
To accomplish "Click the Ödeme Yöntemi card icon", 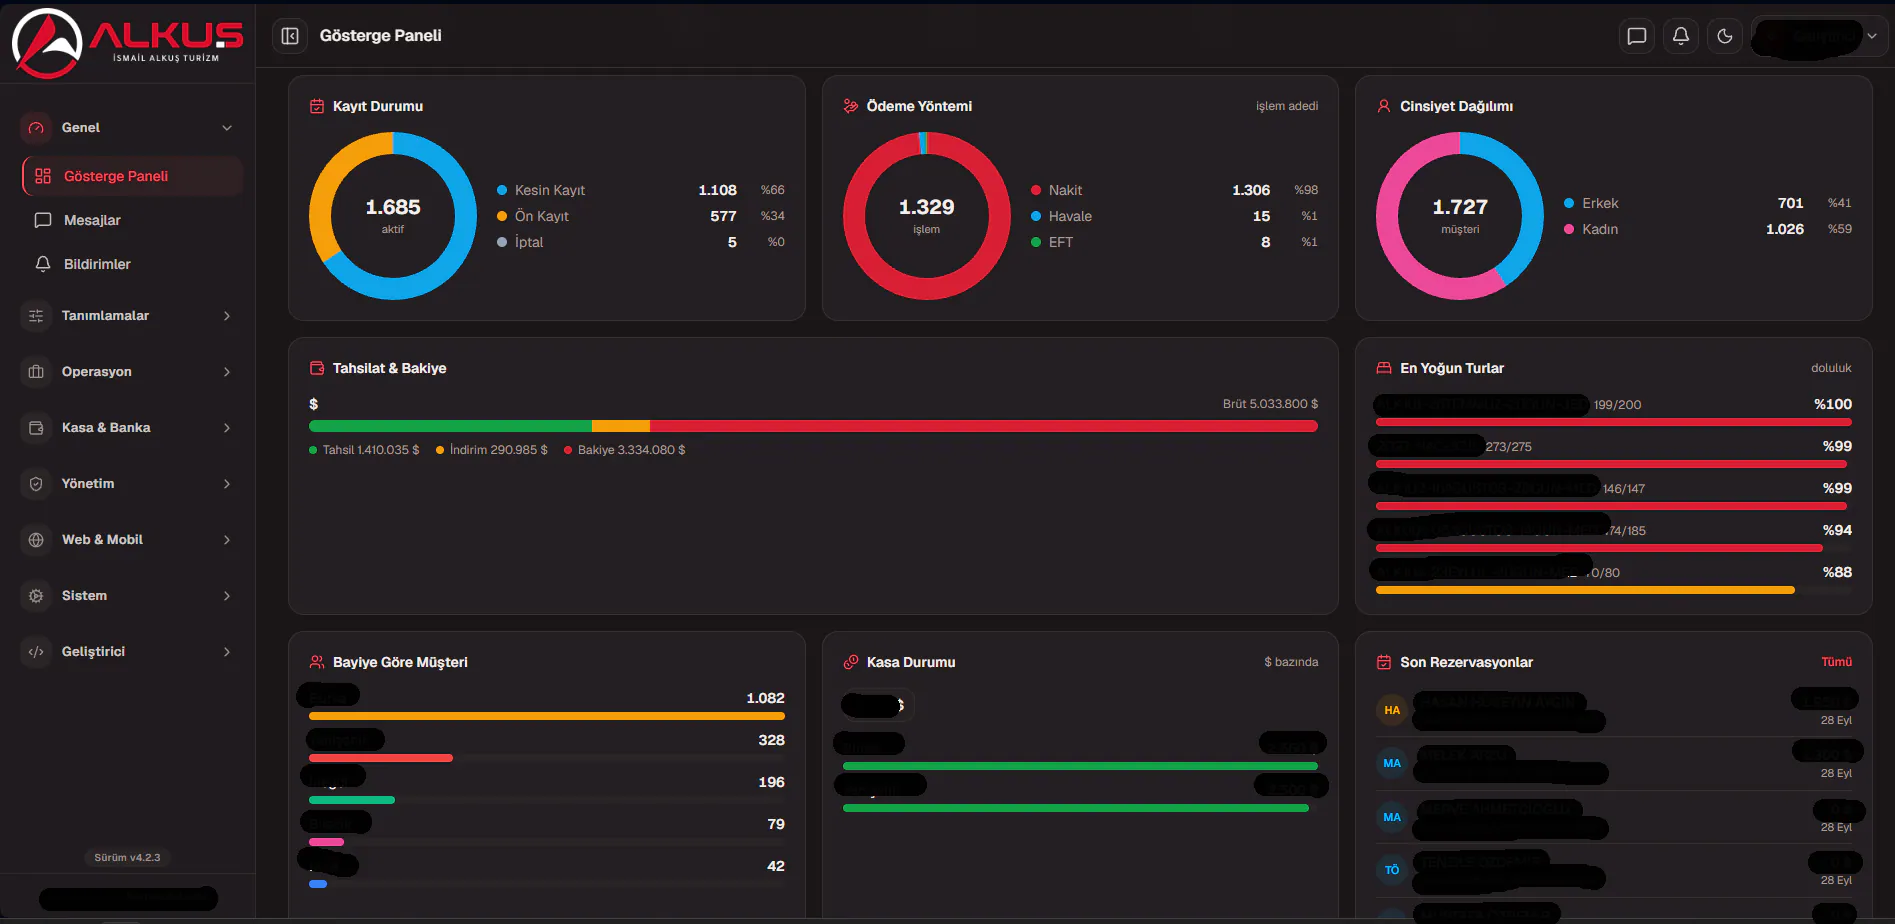I will point(851,106).
